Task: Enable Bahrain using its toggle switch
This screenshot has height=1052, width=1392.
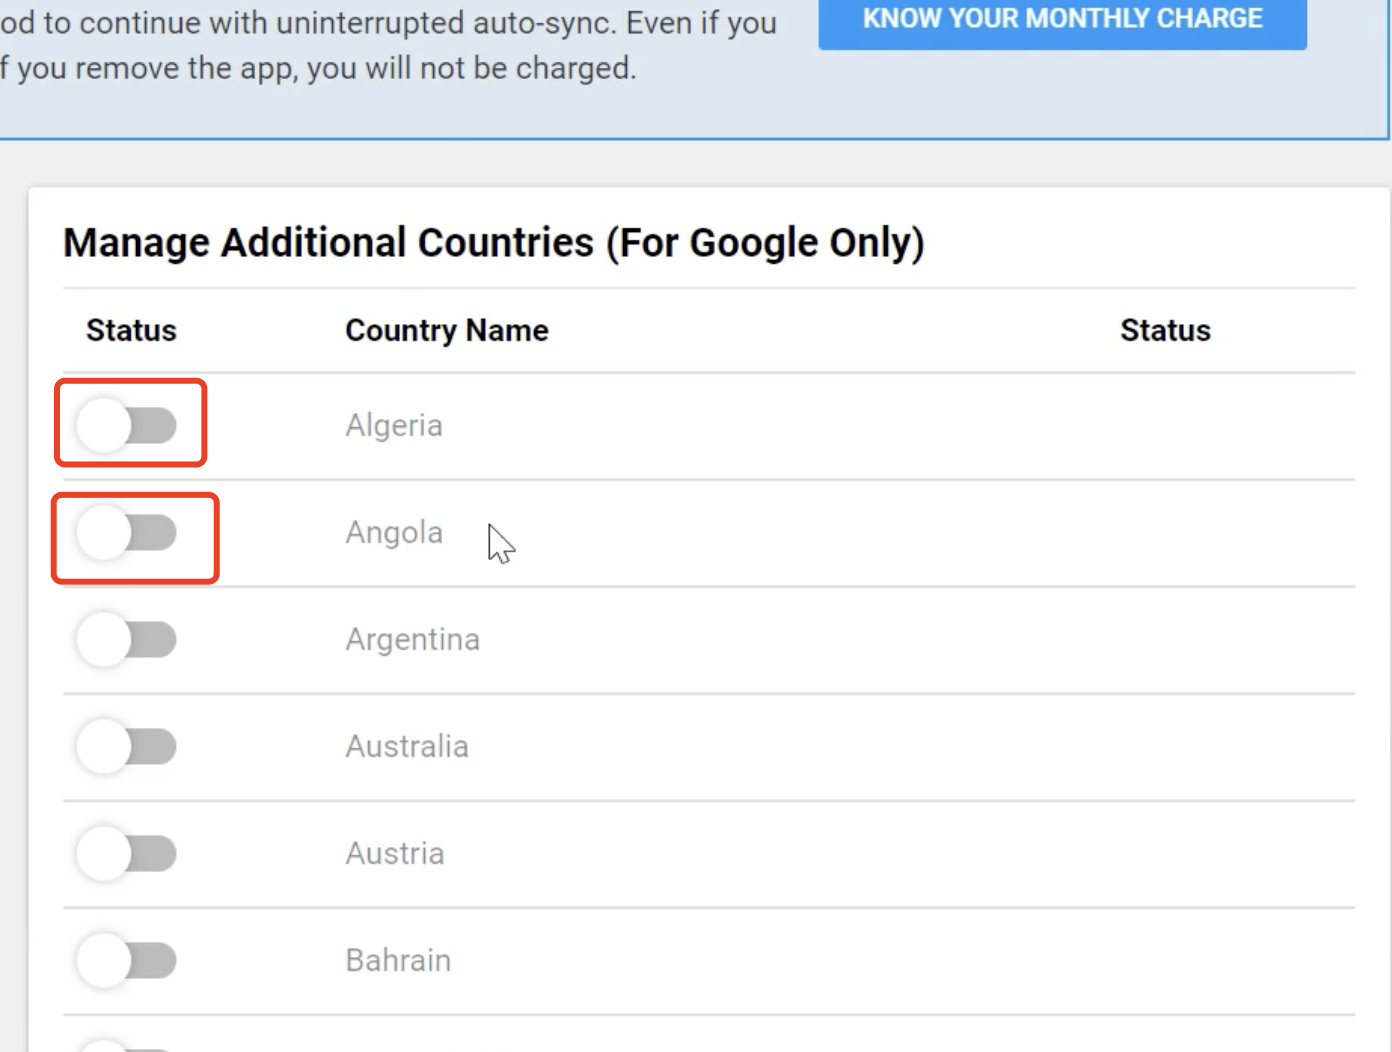Action: click(128, 960)
